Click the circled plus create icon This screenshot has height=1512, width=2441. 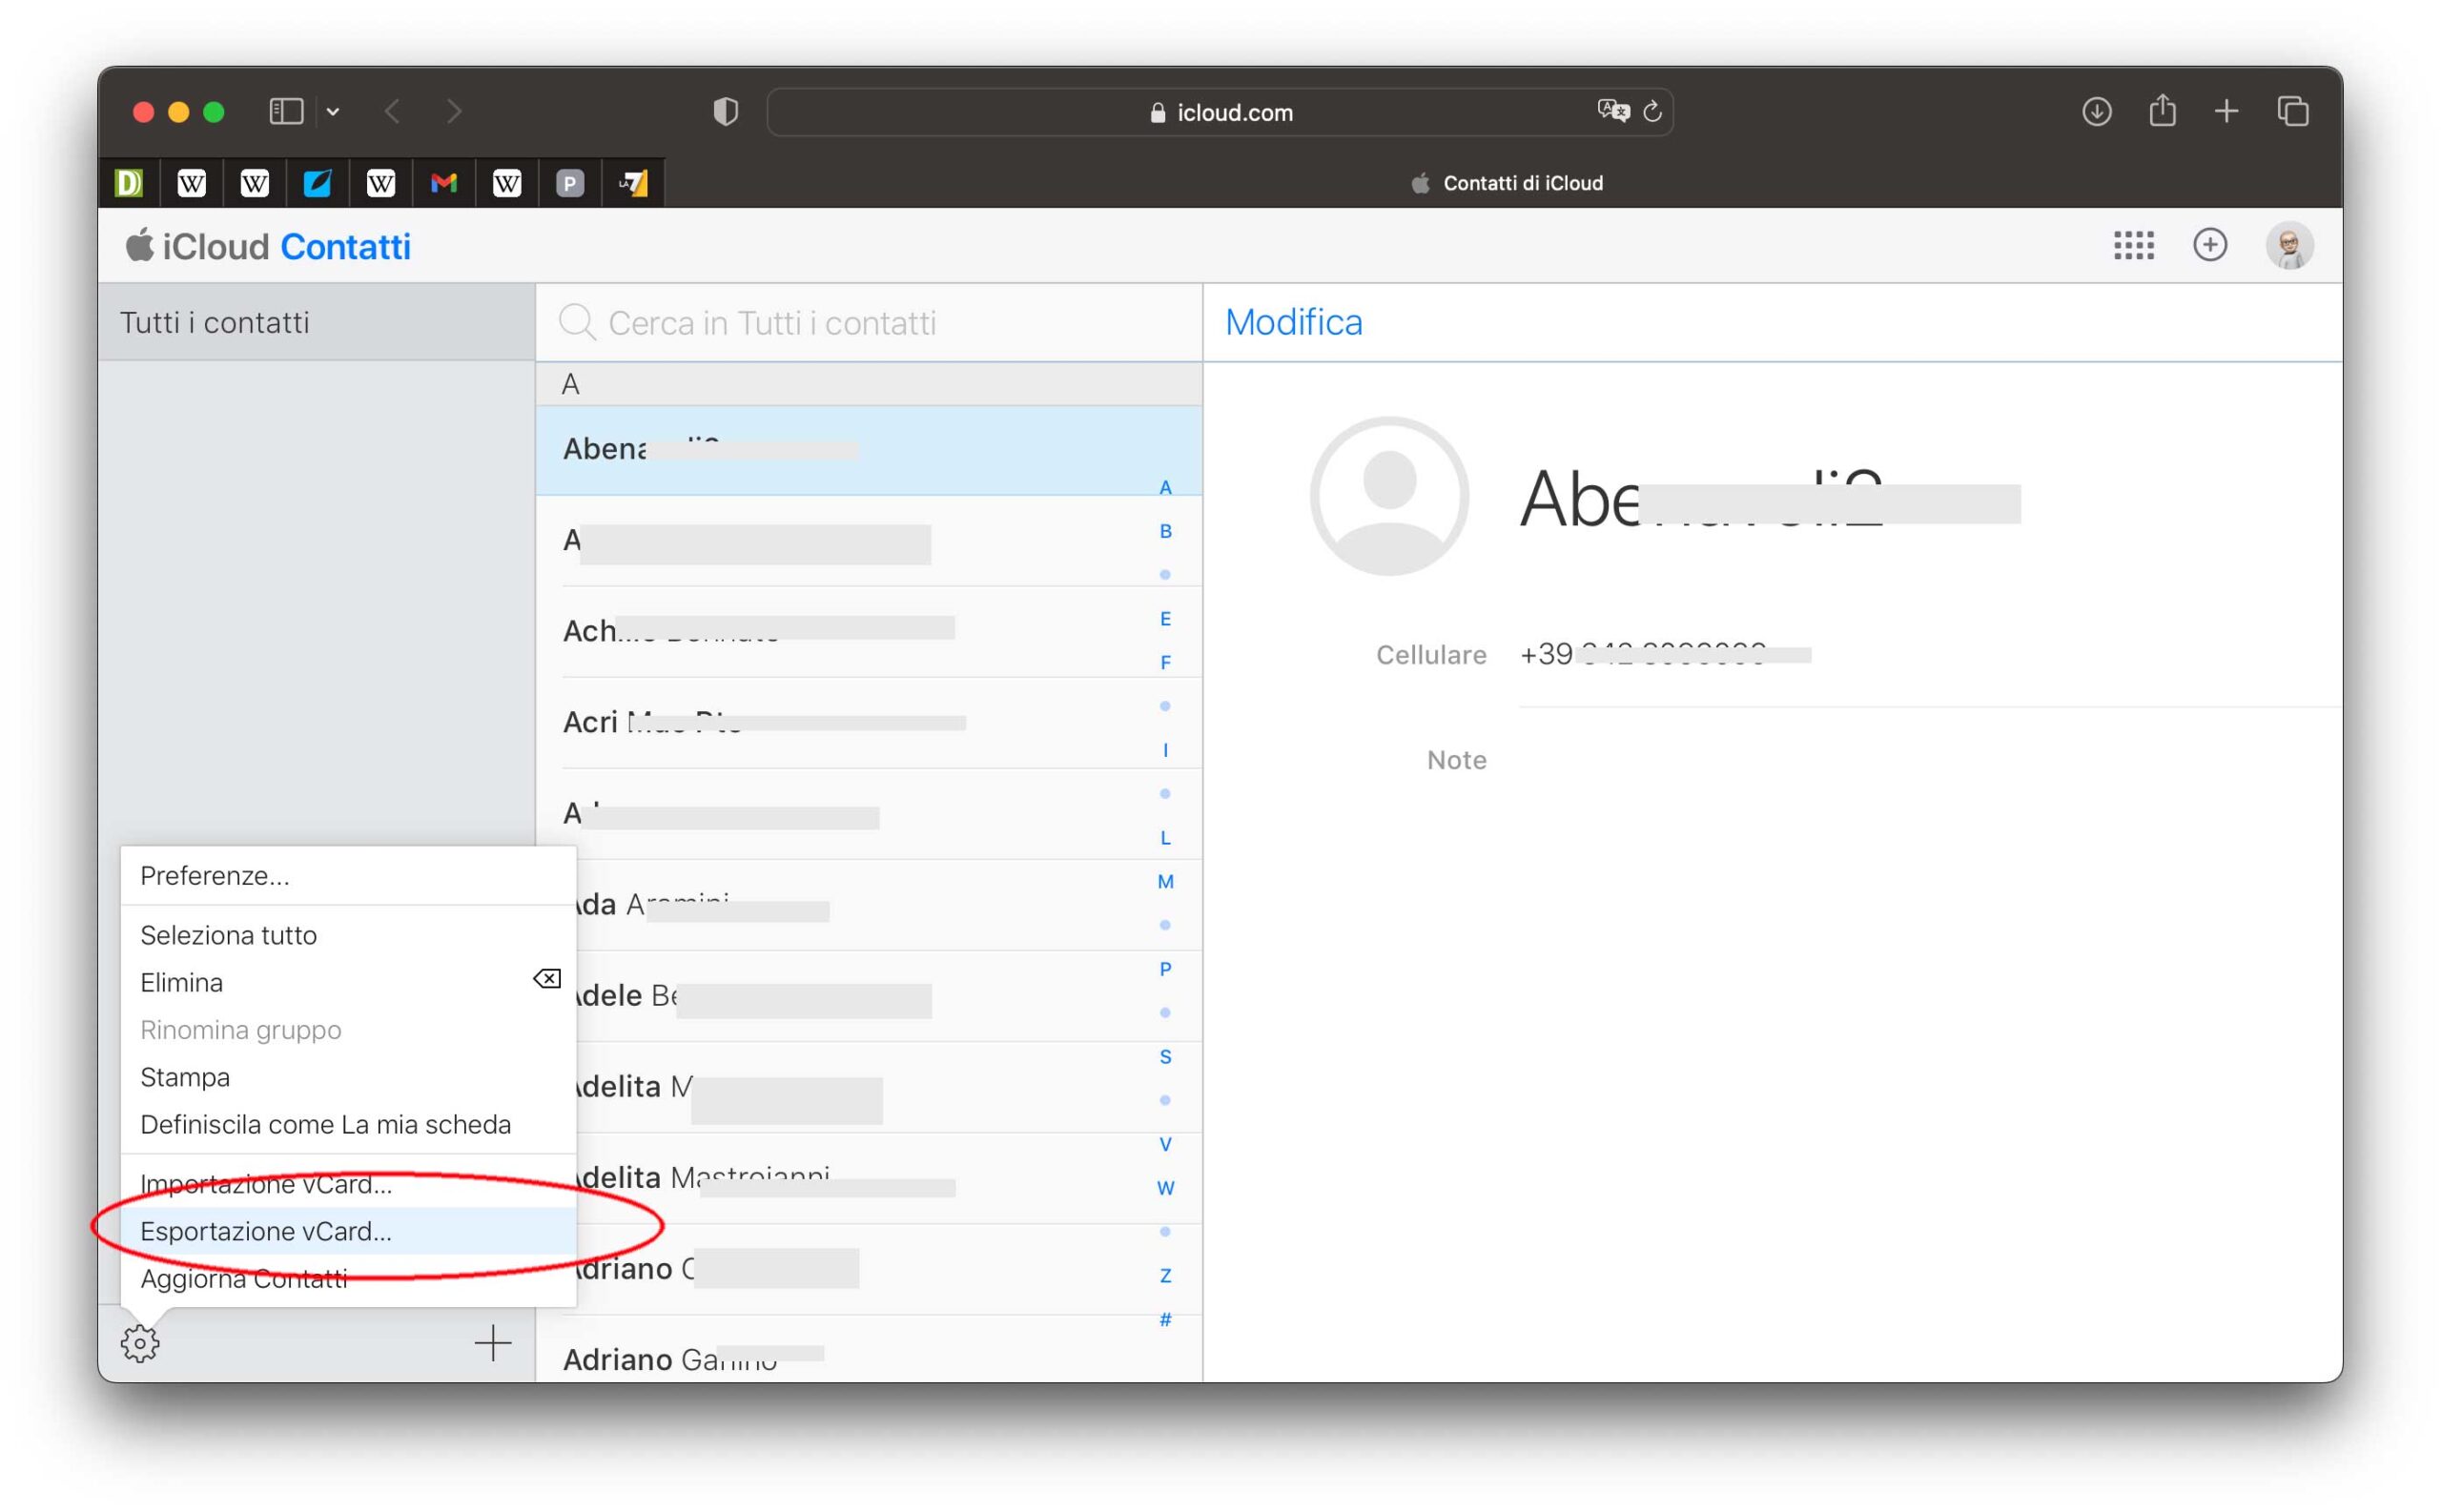click(x=2209, y=246)
